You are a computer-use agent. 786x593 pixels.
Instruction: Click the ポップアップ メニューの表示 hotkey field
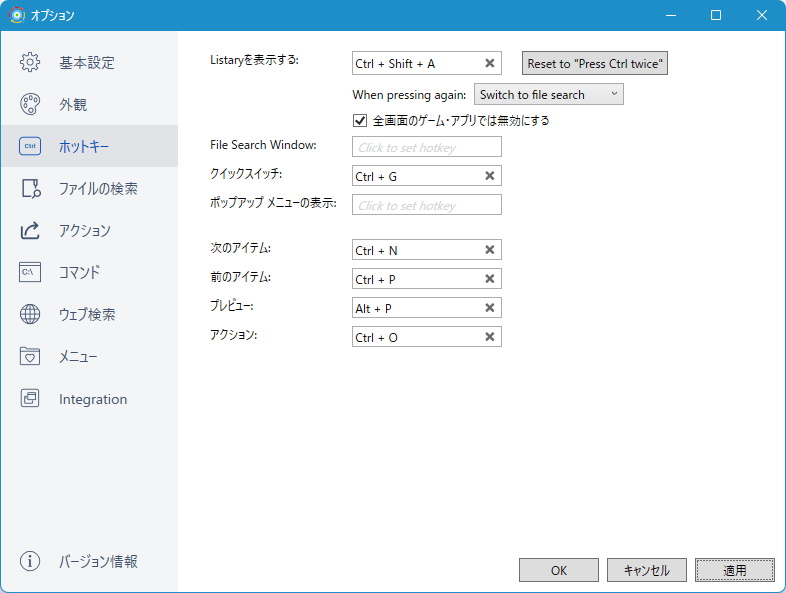click(427, 205)
